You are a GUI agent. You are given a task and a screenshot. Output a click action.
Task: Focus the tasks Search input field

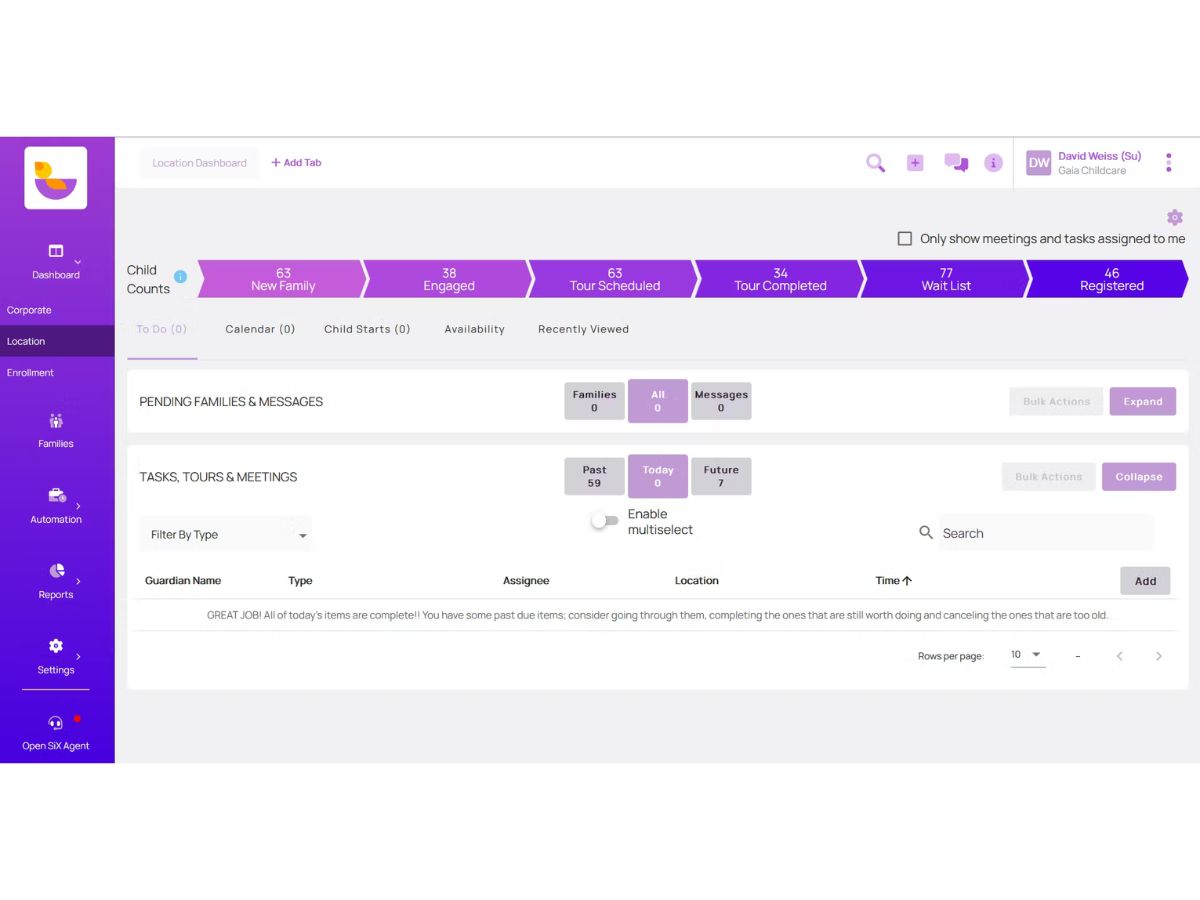pyautogui.click(x=1046, y=533)
